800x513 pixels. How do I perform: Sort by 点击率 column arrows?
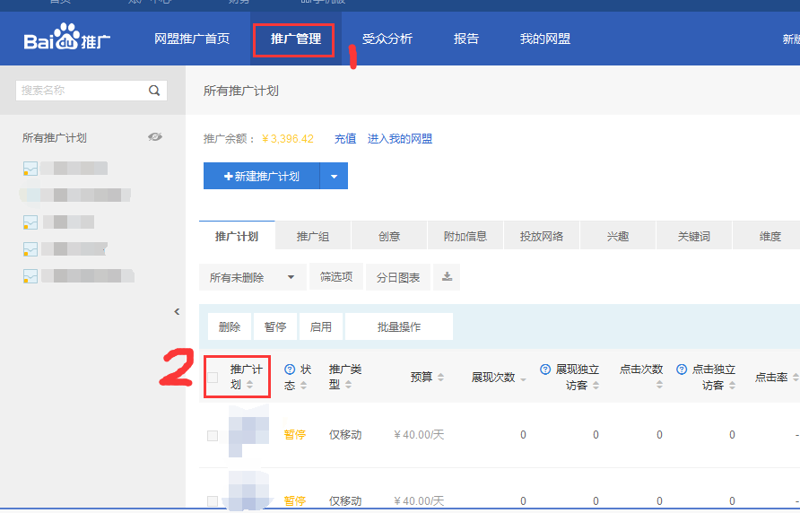point(795,377)
